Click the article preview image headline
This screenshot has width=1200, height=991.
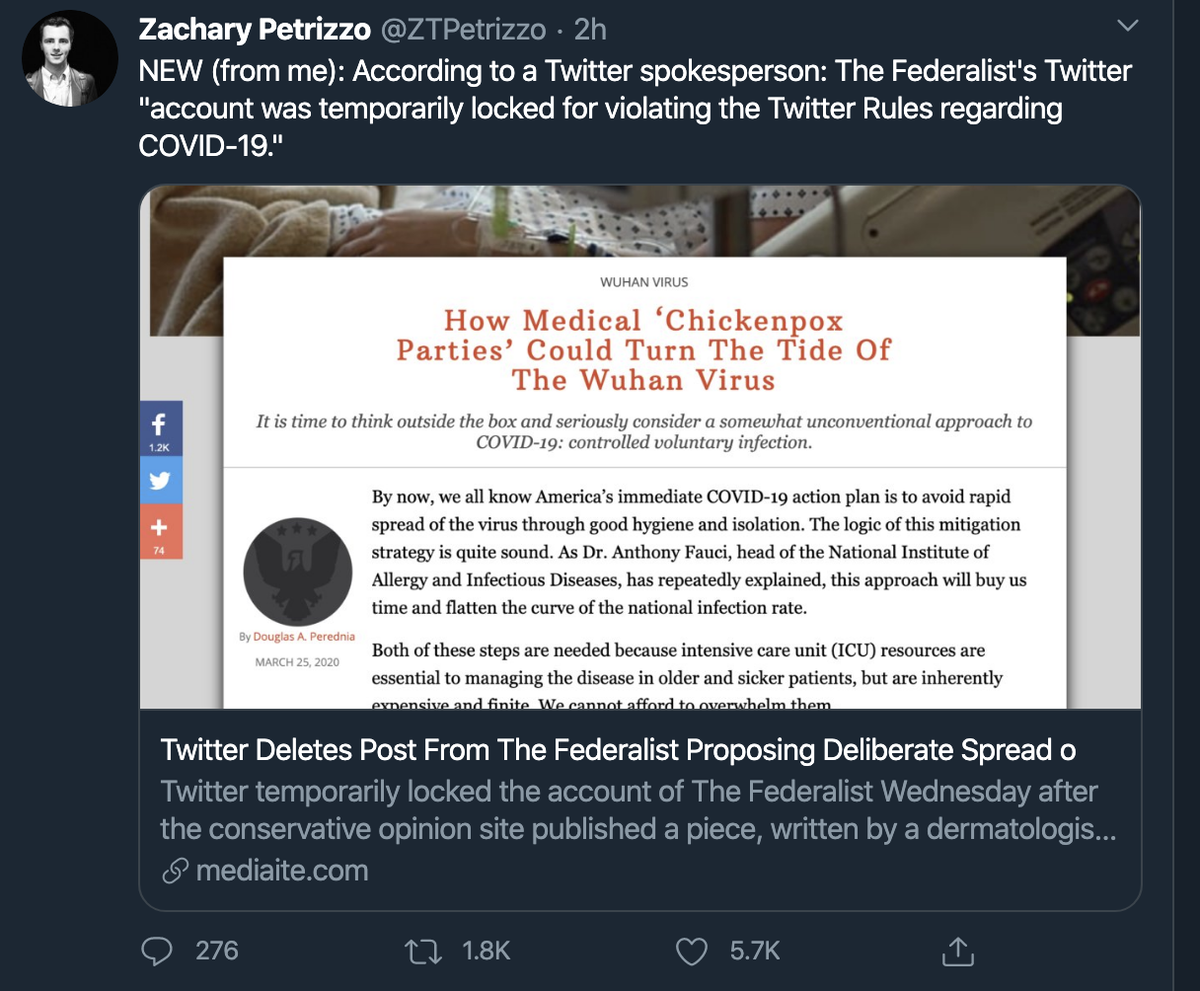pos(642,350)
